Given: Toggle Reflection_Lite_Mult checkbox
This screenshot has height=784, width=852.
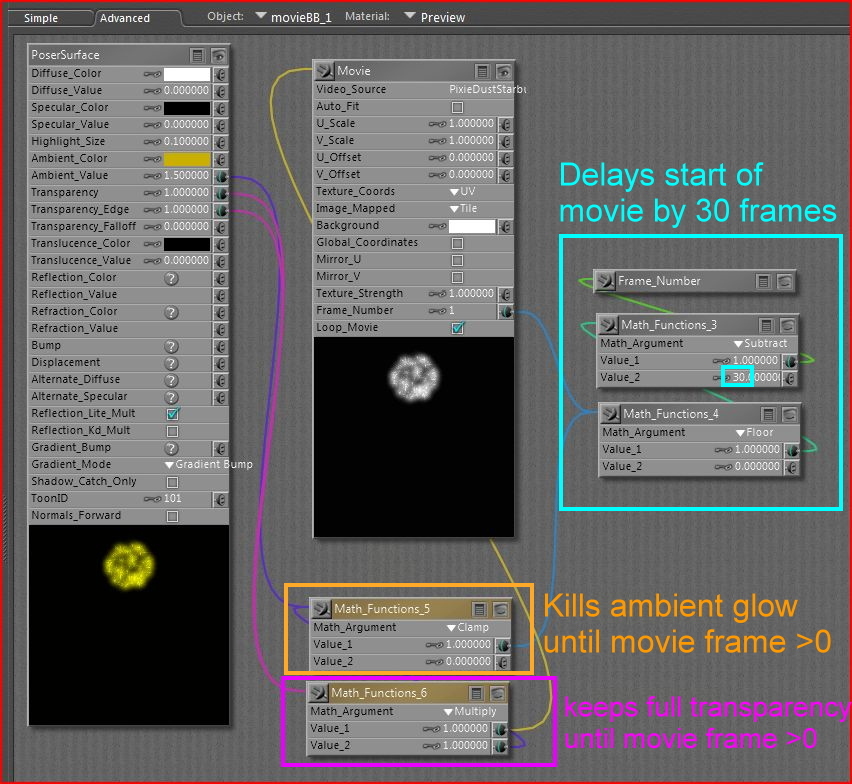Looking at the screenshot, I should [x=173, y=414].
